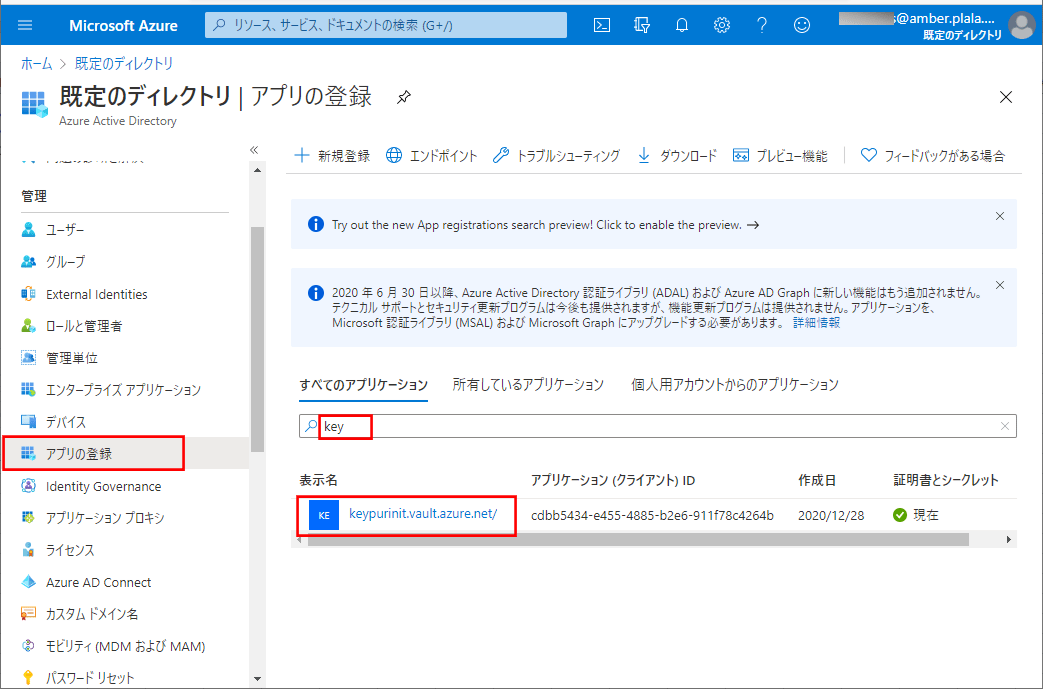Launch Cloud Shell from top bar
The height and width of the screenshot is (689, 1043).
tap(602, 25)
